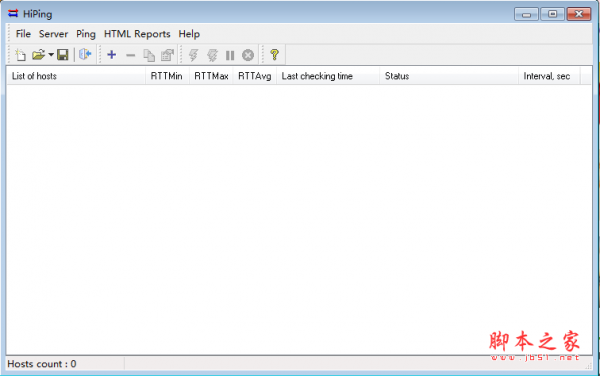Viewport: 600px width, 376px height.
Task: Open the Help menu
Action: click(189, 34)
